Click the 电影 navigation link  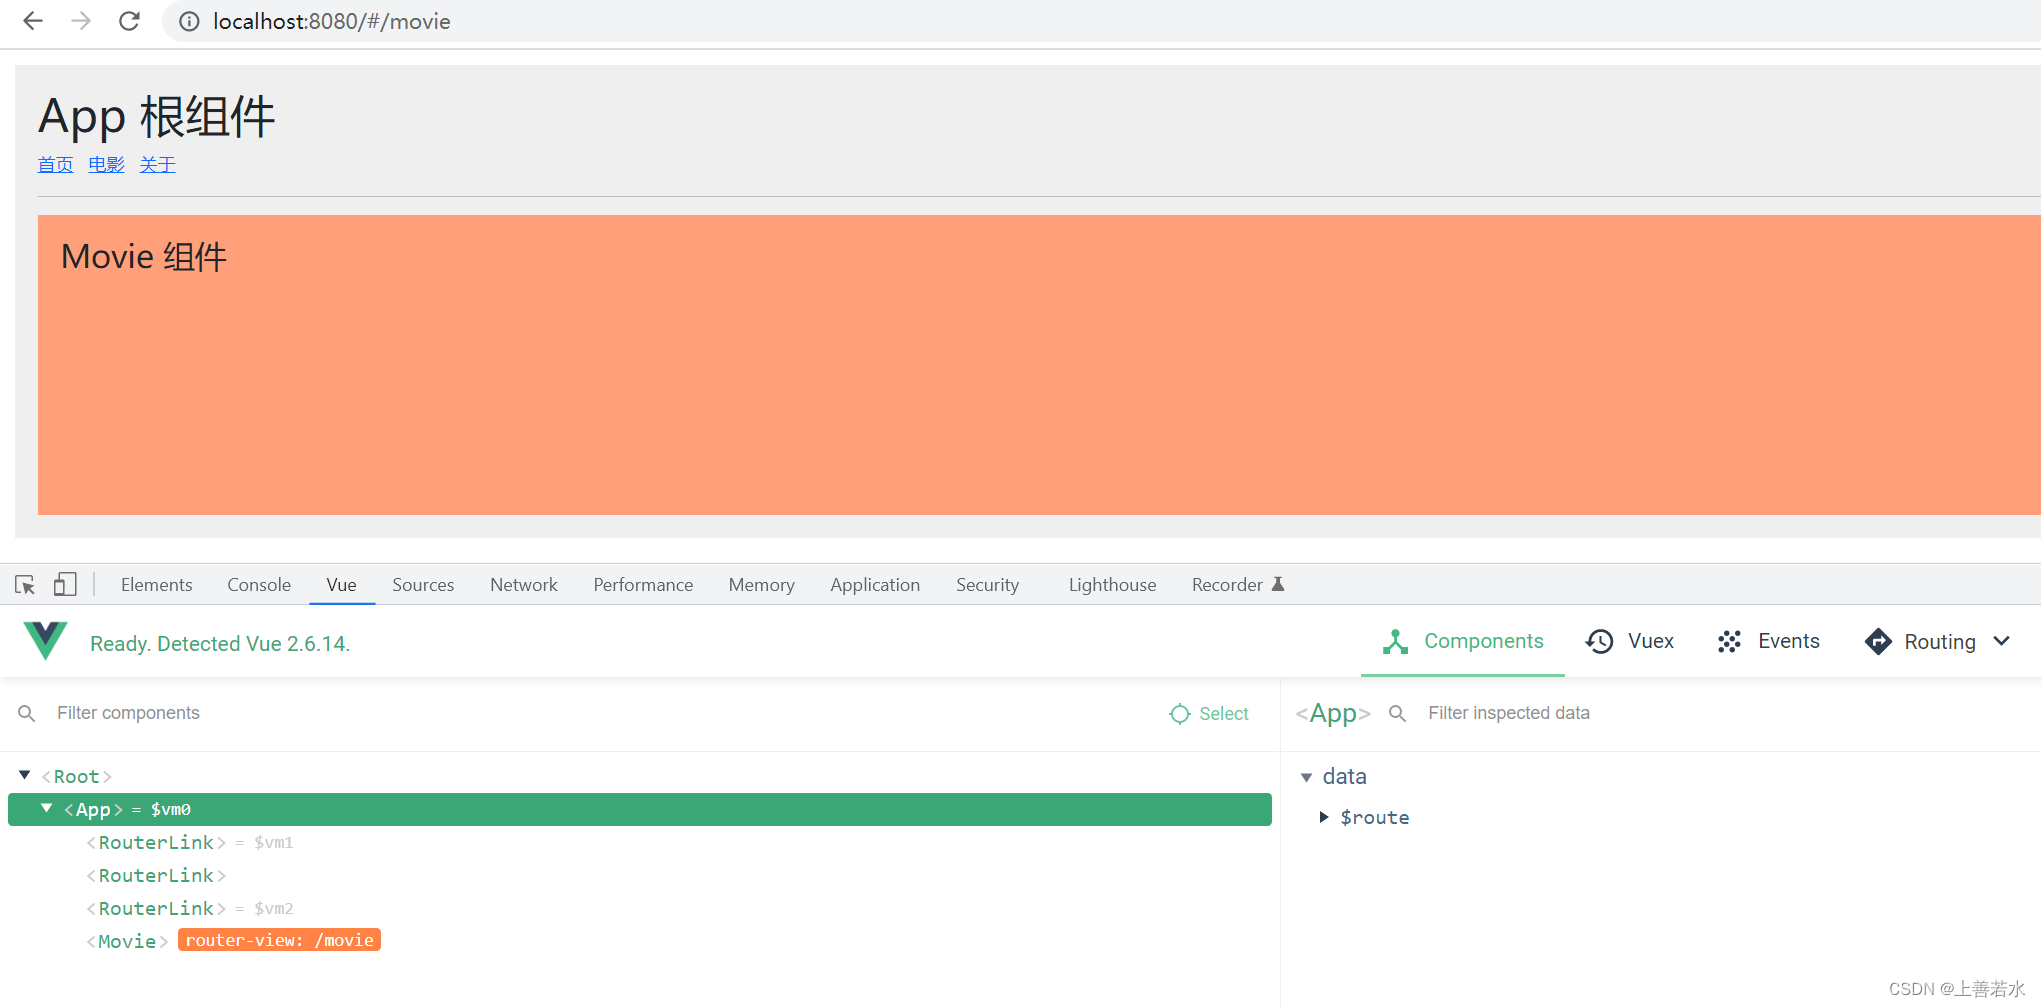pyautogui.click(x=106, y=165)
